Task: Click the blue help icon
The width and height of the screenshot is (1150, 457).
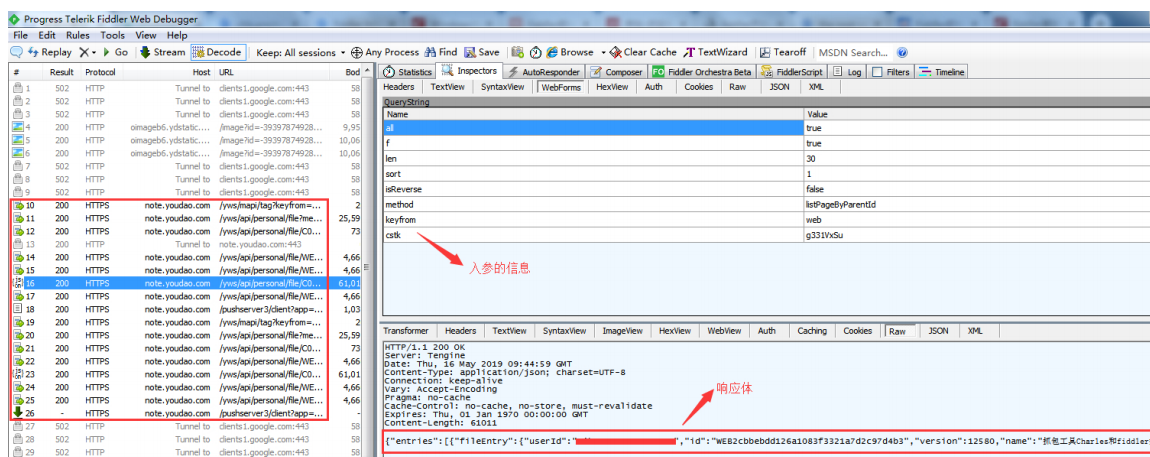Action: click(x=903, y=53)
